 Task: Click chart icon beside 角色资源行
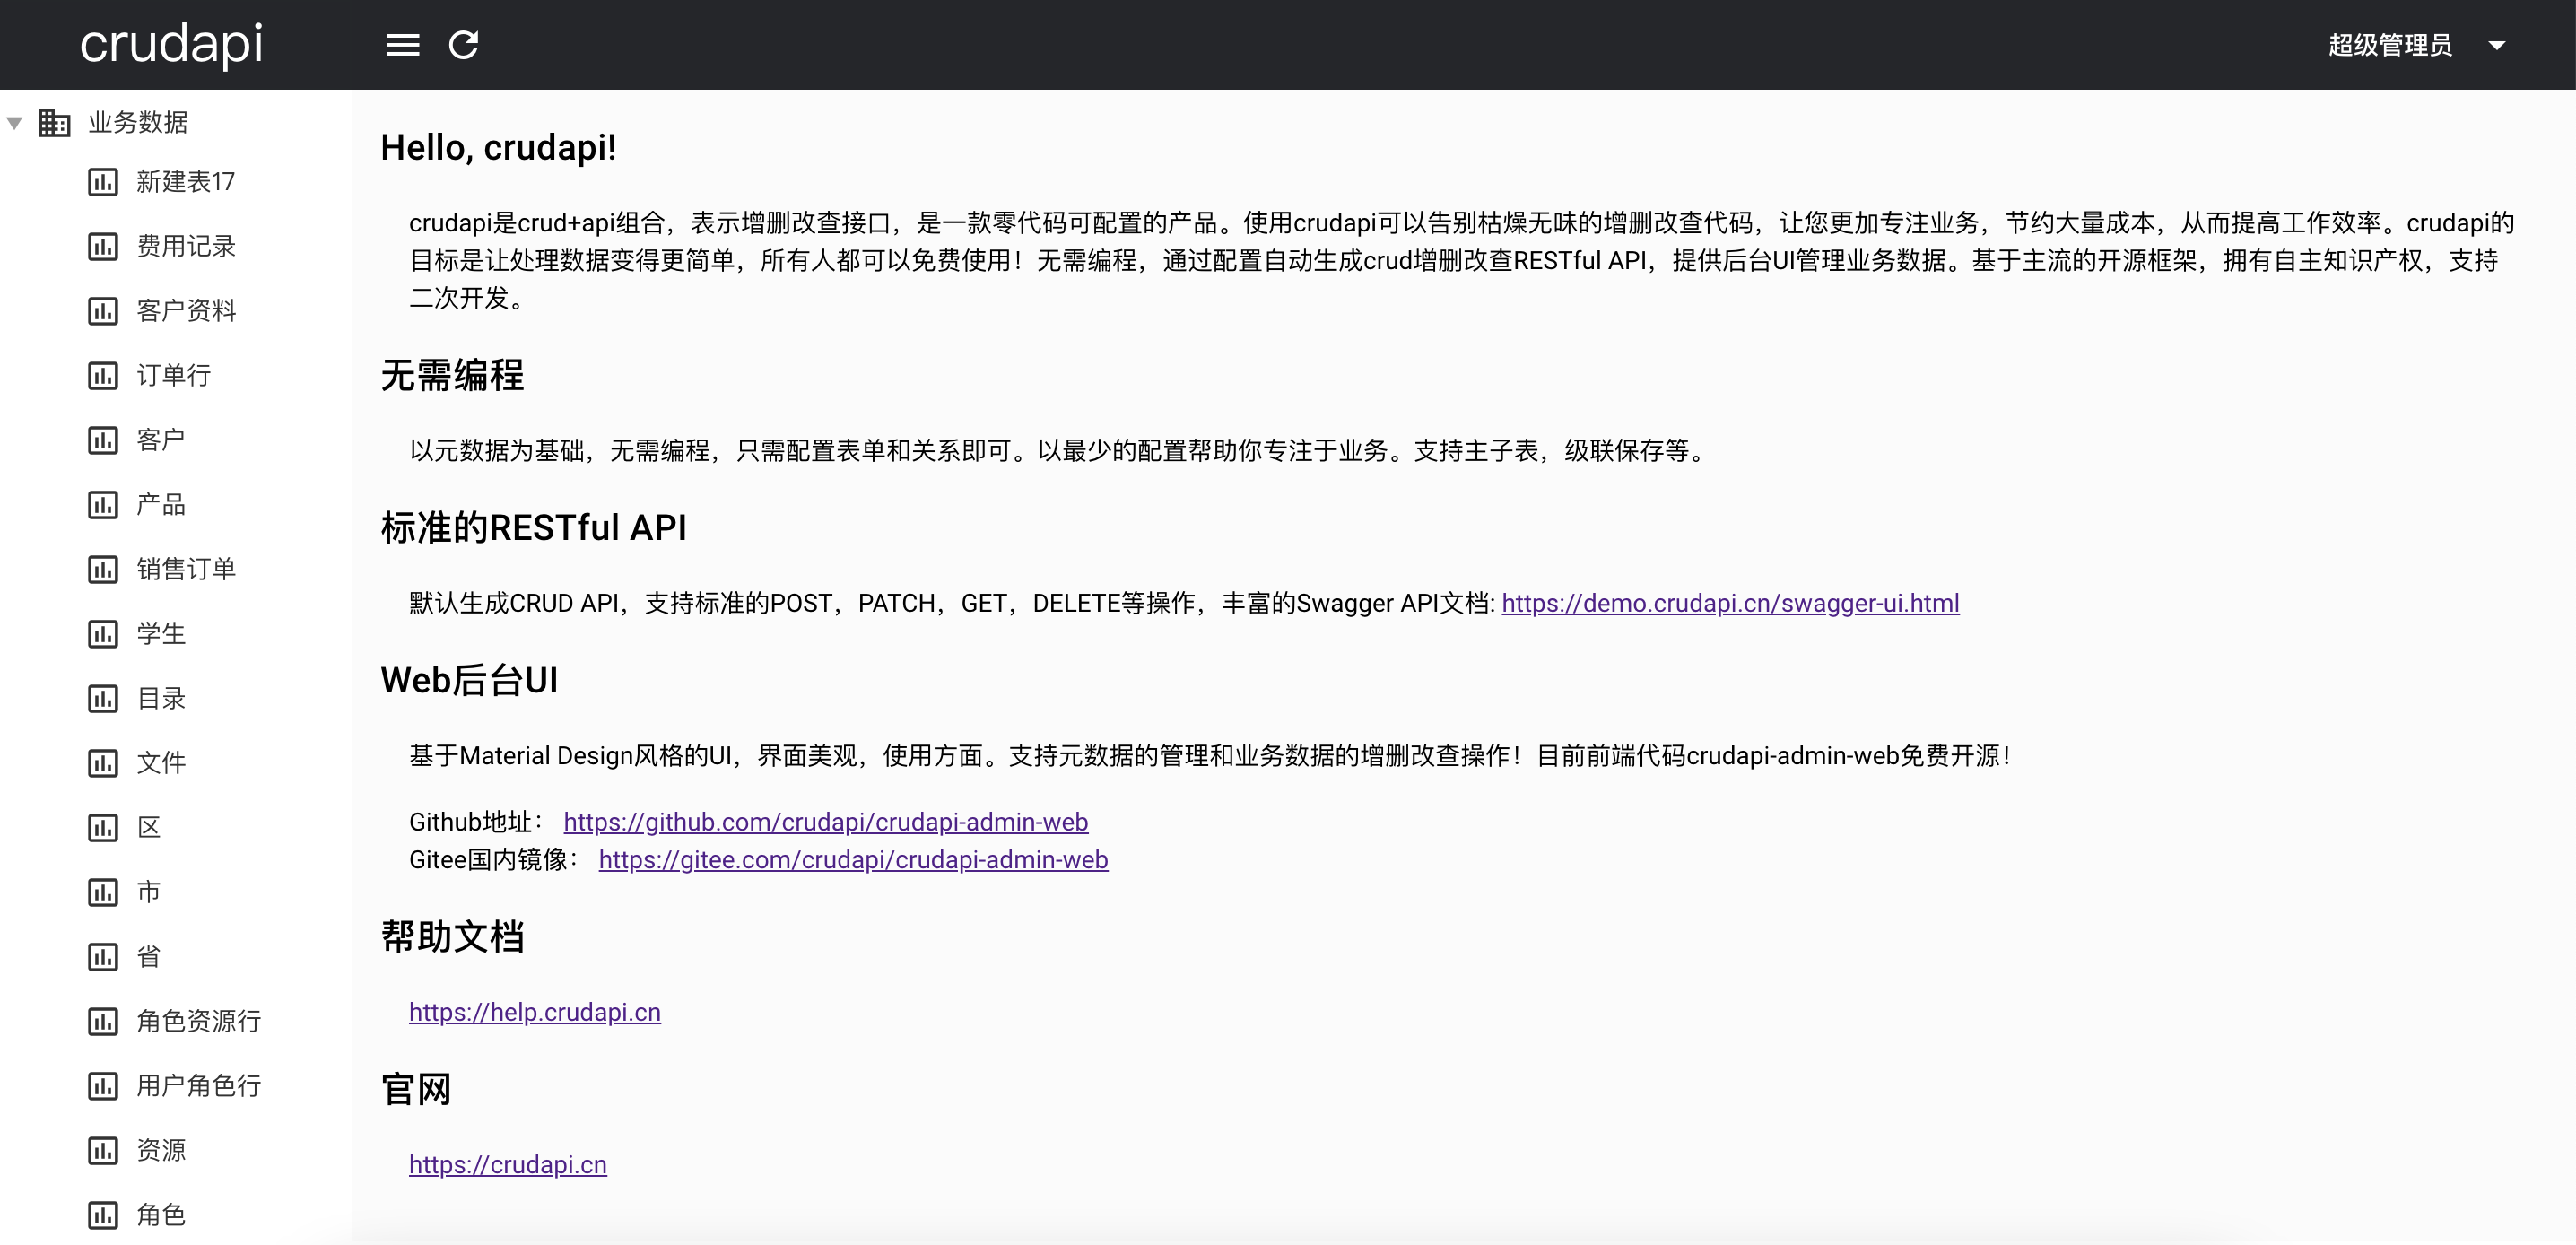pyautogui.click(x=103, y=1021)
